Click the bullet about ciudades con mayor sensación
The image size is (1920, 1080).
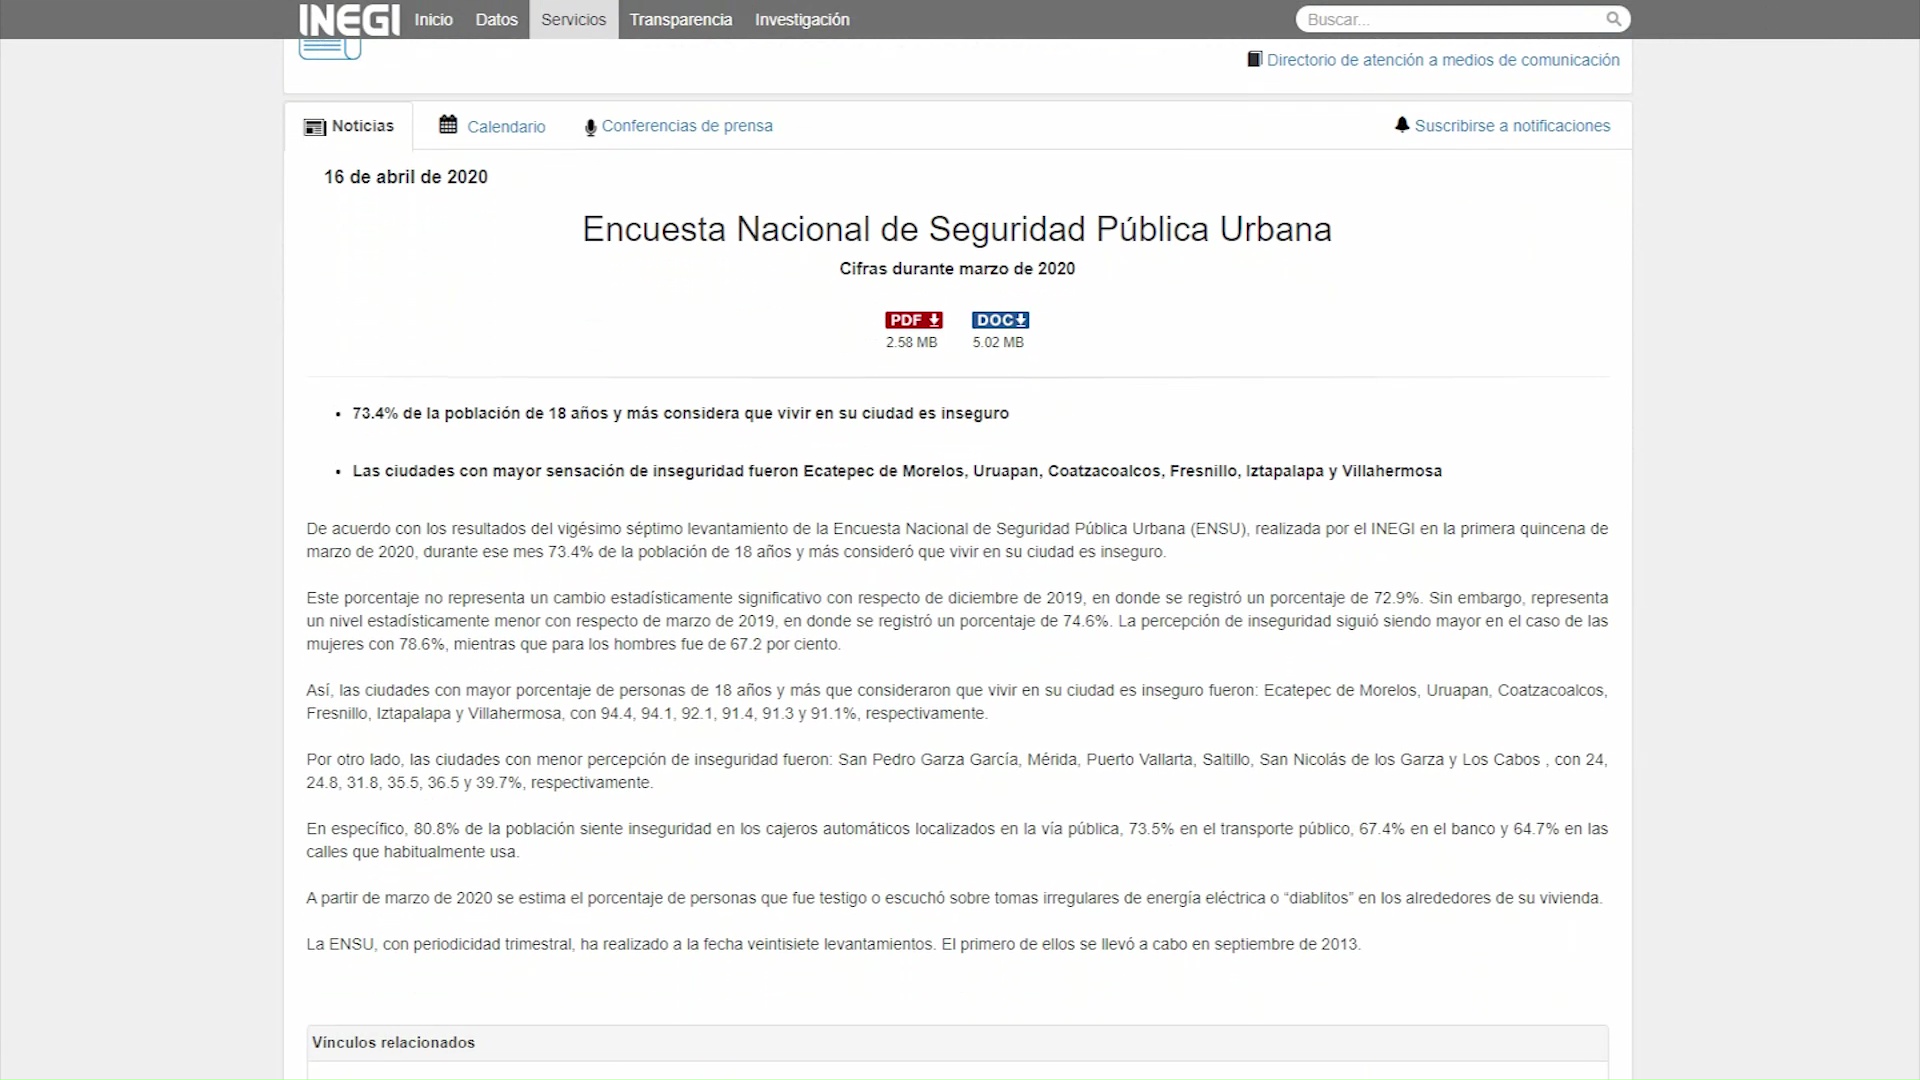click(x=897, y=471)
